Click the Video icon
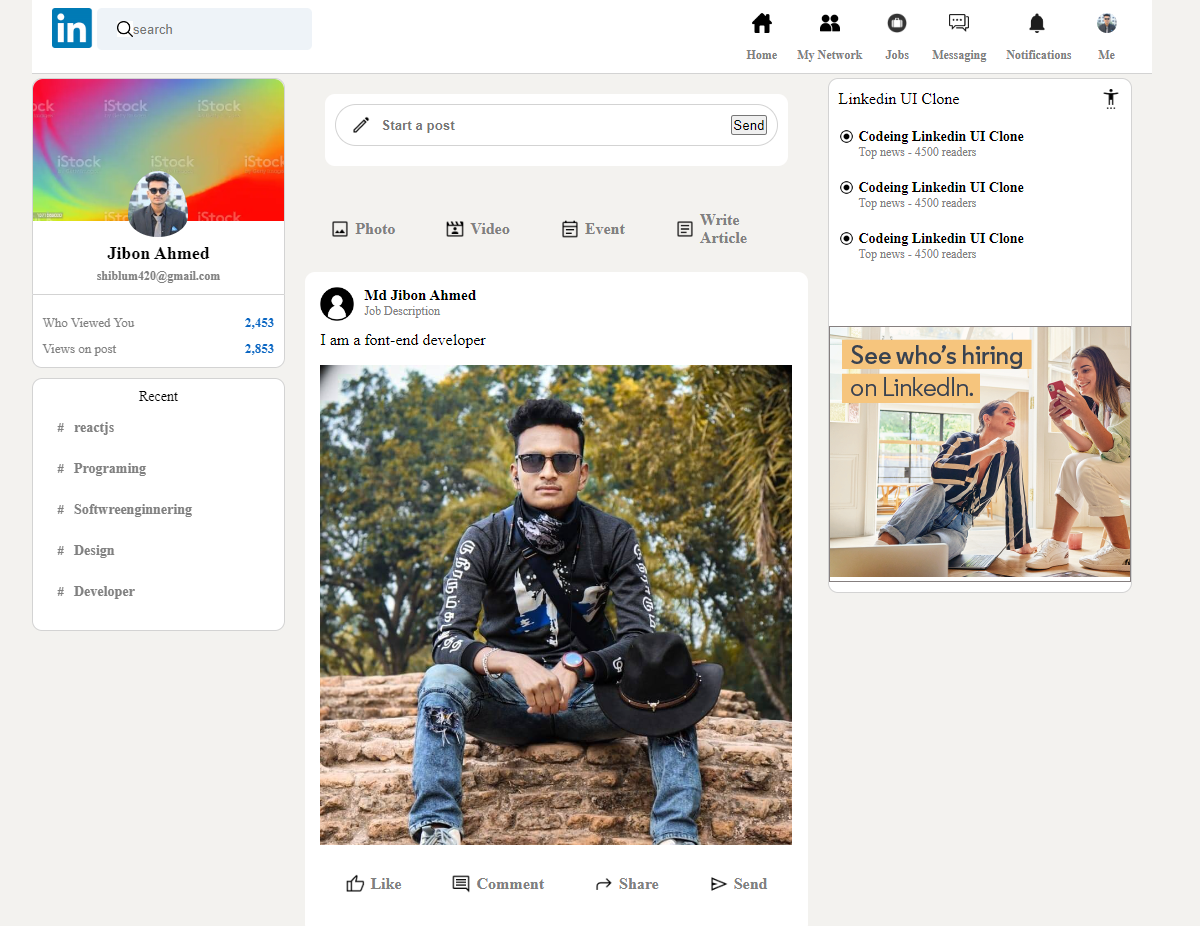1200x926 pixels. point(455,229)
